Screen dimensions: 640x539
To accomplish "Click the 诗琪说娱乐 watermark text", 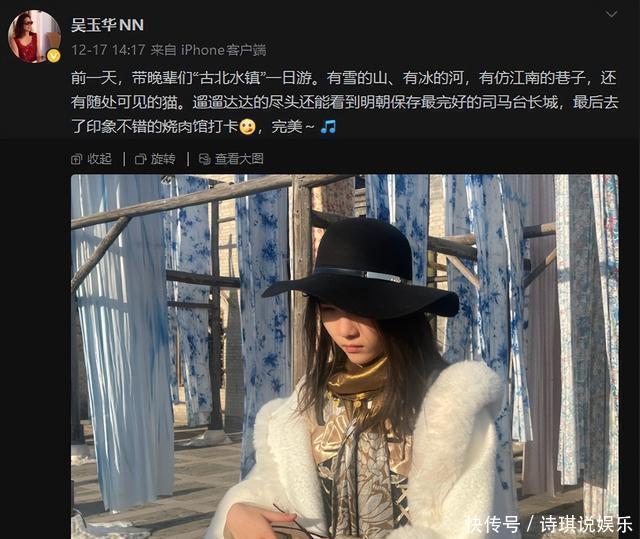I will tap(586, 524).
